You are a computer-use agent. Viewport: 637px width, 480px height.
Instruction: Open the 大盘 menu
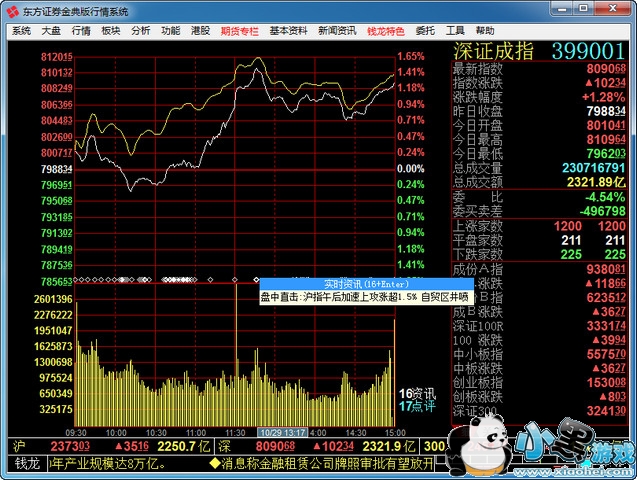(x=51, y=31)
